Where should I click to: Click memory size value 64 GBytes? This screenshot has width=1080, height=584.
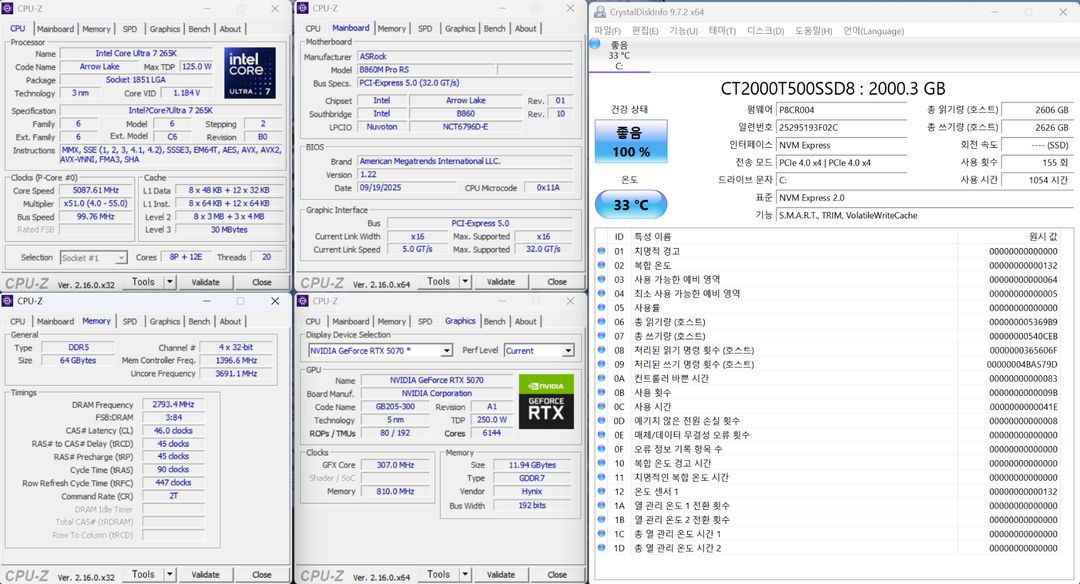click(78, 360)
